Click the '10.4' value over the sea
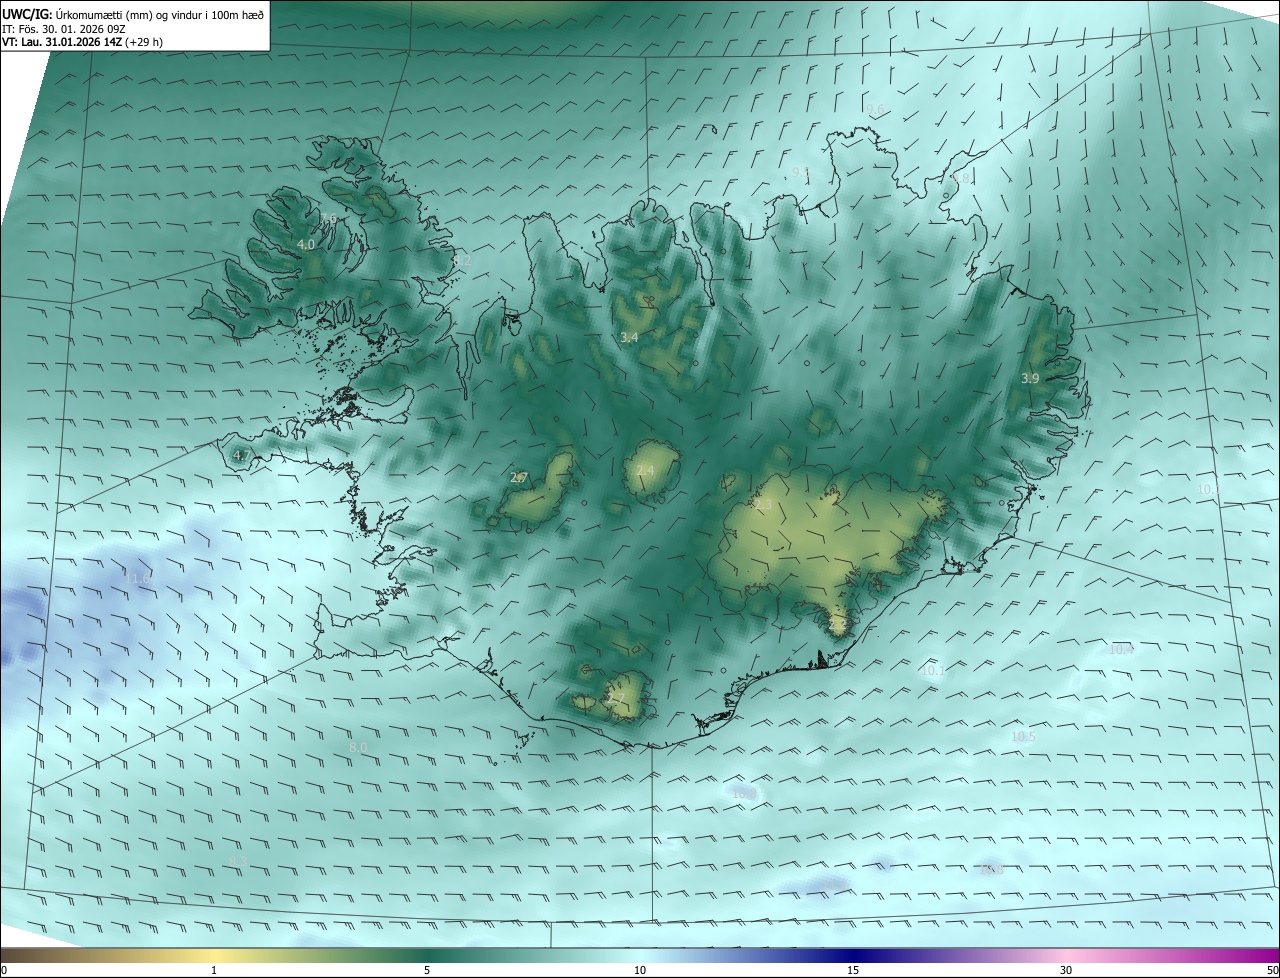 tap(1121, 649)
